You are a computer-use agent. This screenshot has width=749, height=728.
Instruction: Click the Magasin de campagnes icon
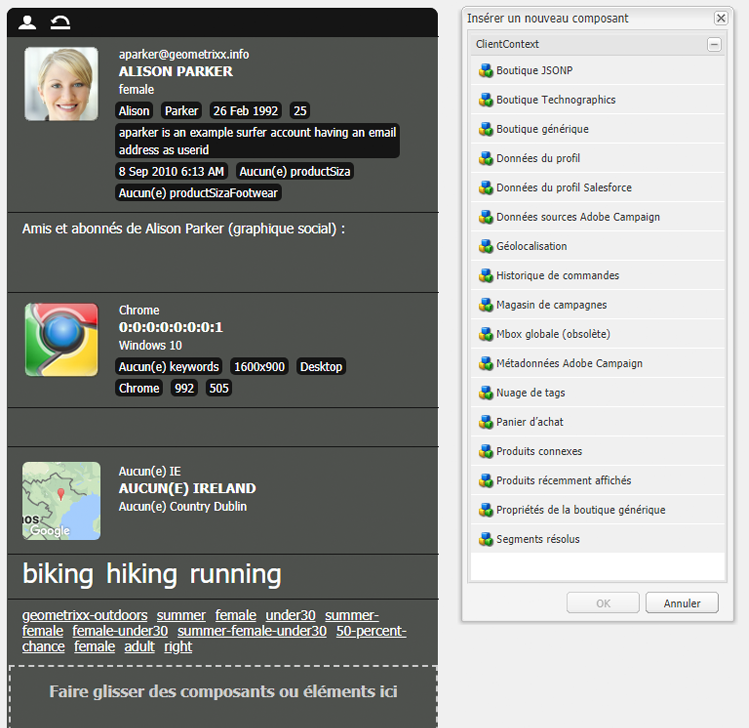click(x=486, y=305)
